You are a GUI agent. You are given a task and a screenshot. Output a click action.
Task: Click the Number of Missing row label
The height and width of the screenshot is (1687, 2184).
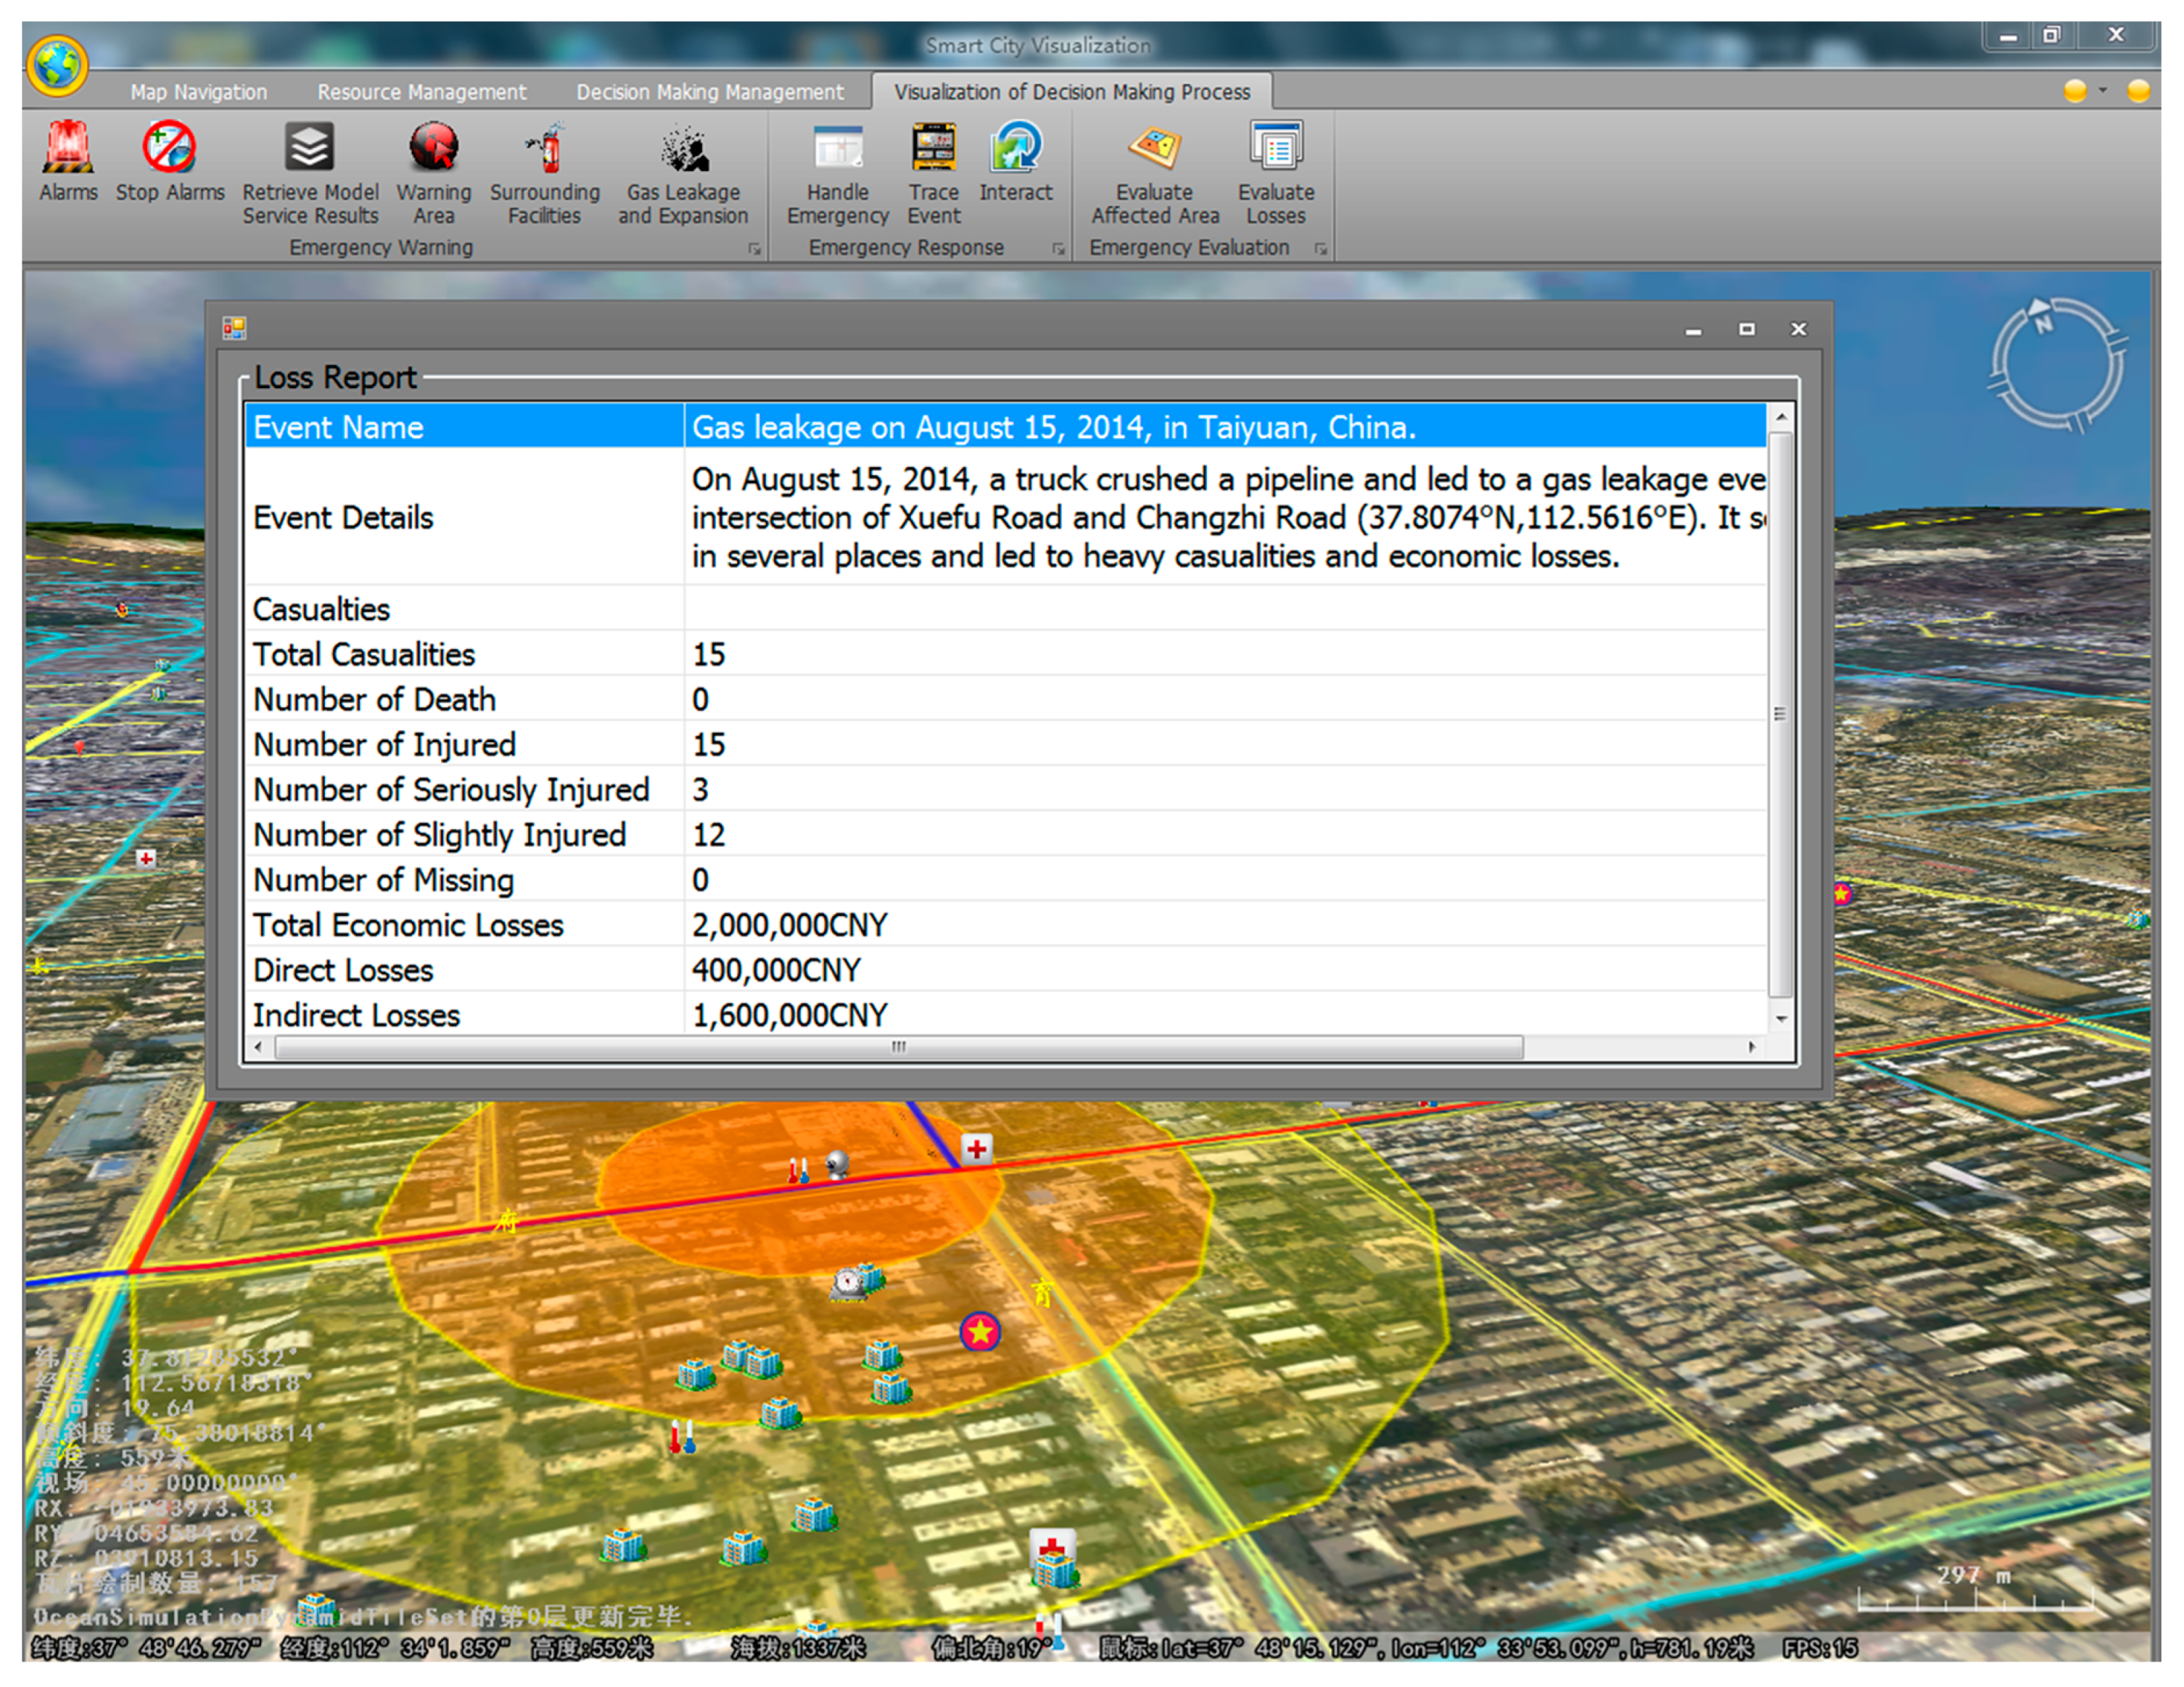[x=383, y=880]
